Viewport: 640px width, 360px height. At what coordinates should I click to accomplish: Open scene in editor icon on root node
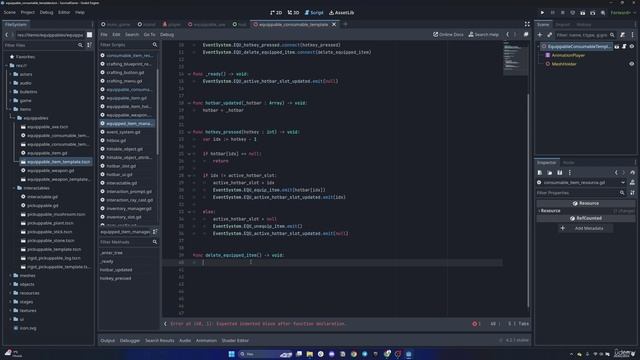(x=617, y=47)
